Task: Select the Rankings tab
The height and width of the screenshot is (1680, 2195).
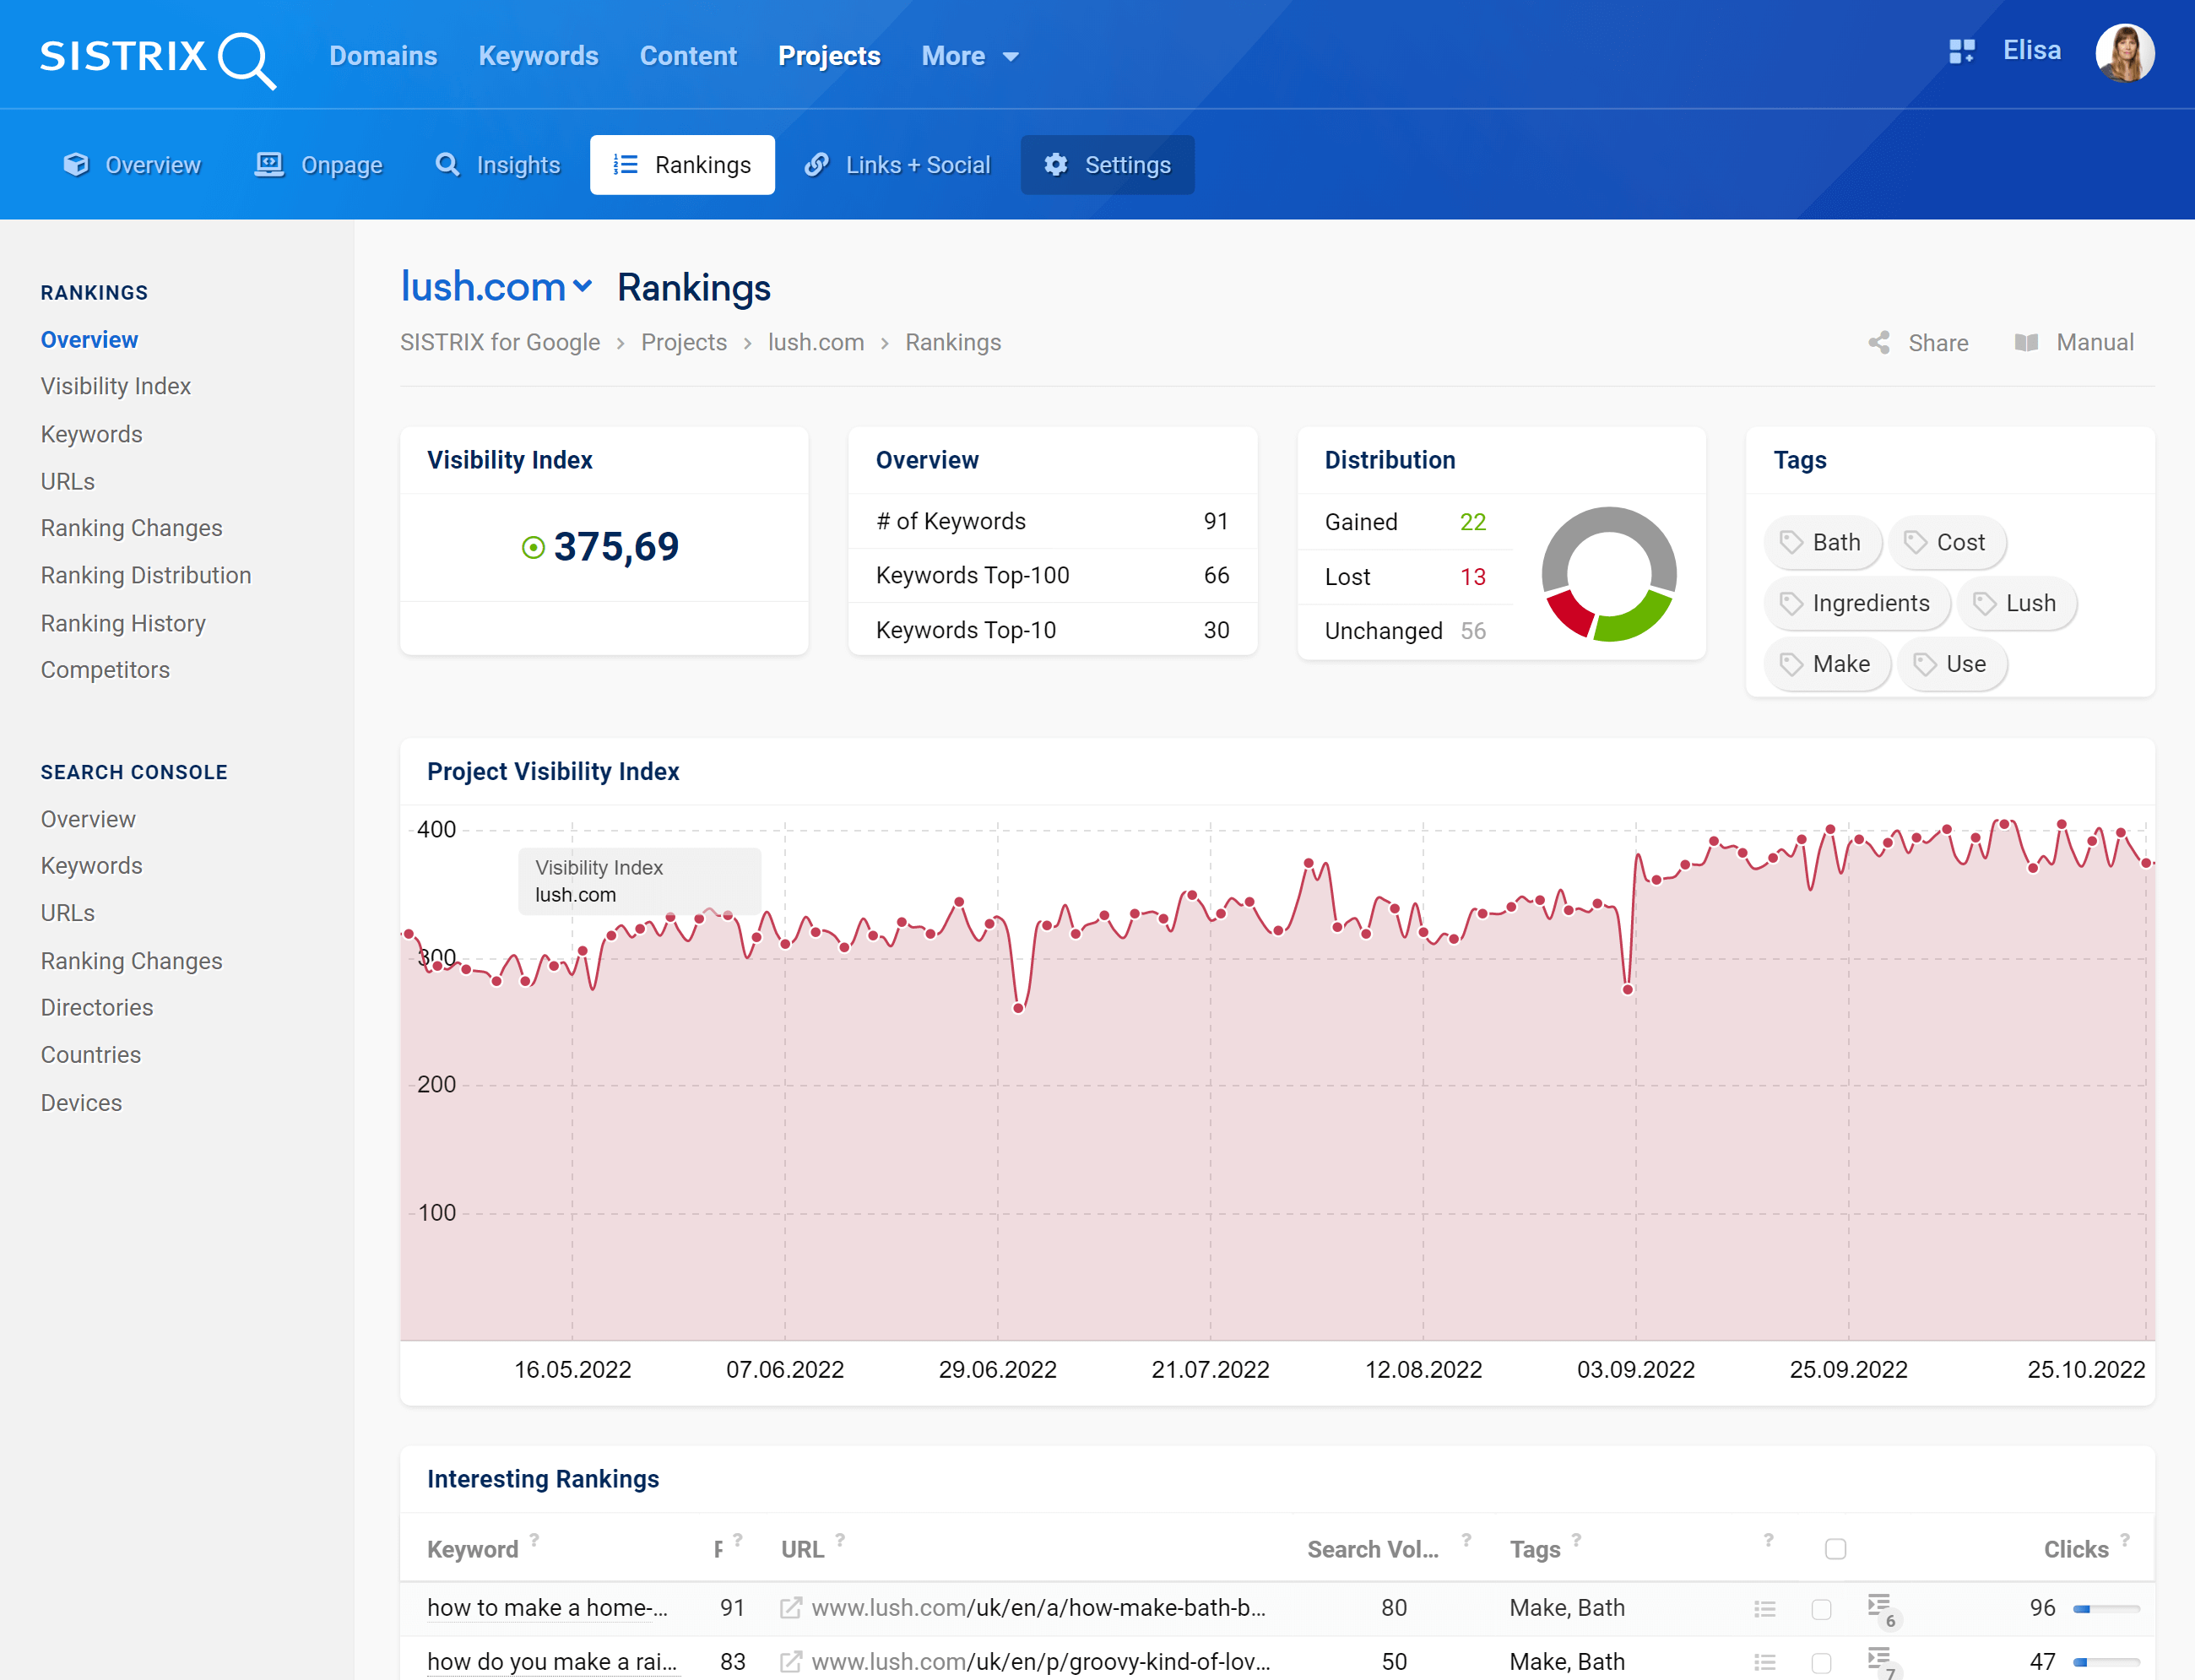Action: [x=682, y=165]
